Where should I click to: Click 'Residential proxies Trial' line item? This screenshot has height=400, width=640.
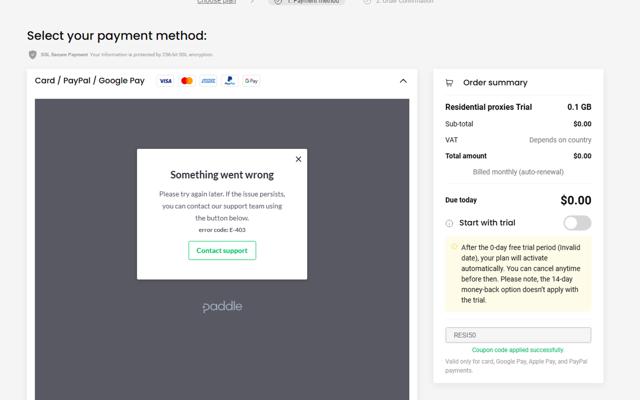[489, 107]
